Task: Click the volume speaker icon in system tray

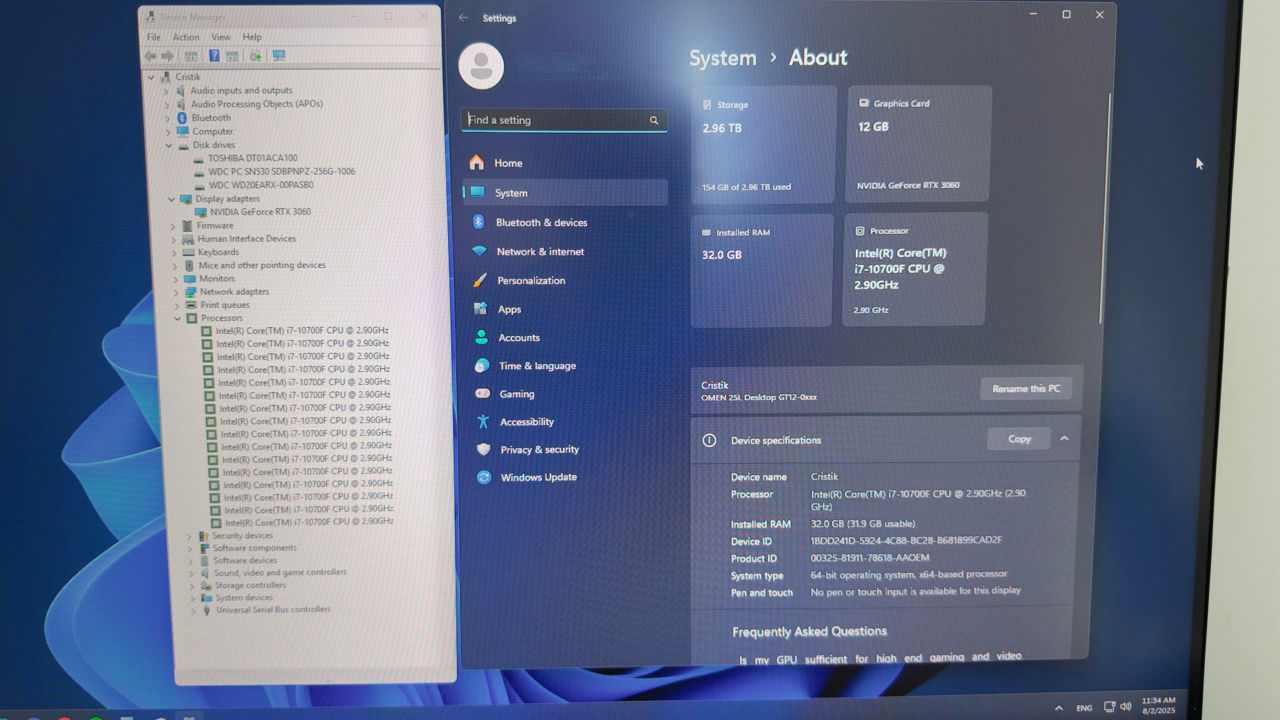Action: (x=1126, y=707)
